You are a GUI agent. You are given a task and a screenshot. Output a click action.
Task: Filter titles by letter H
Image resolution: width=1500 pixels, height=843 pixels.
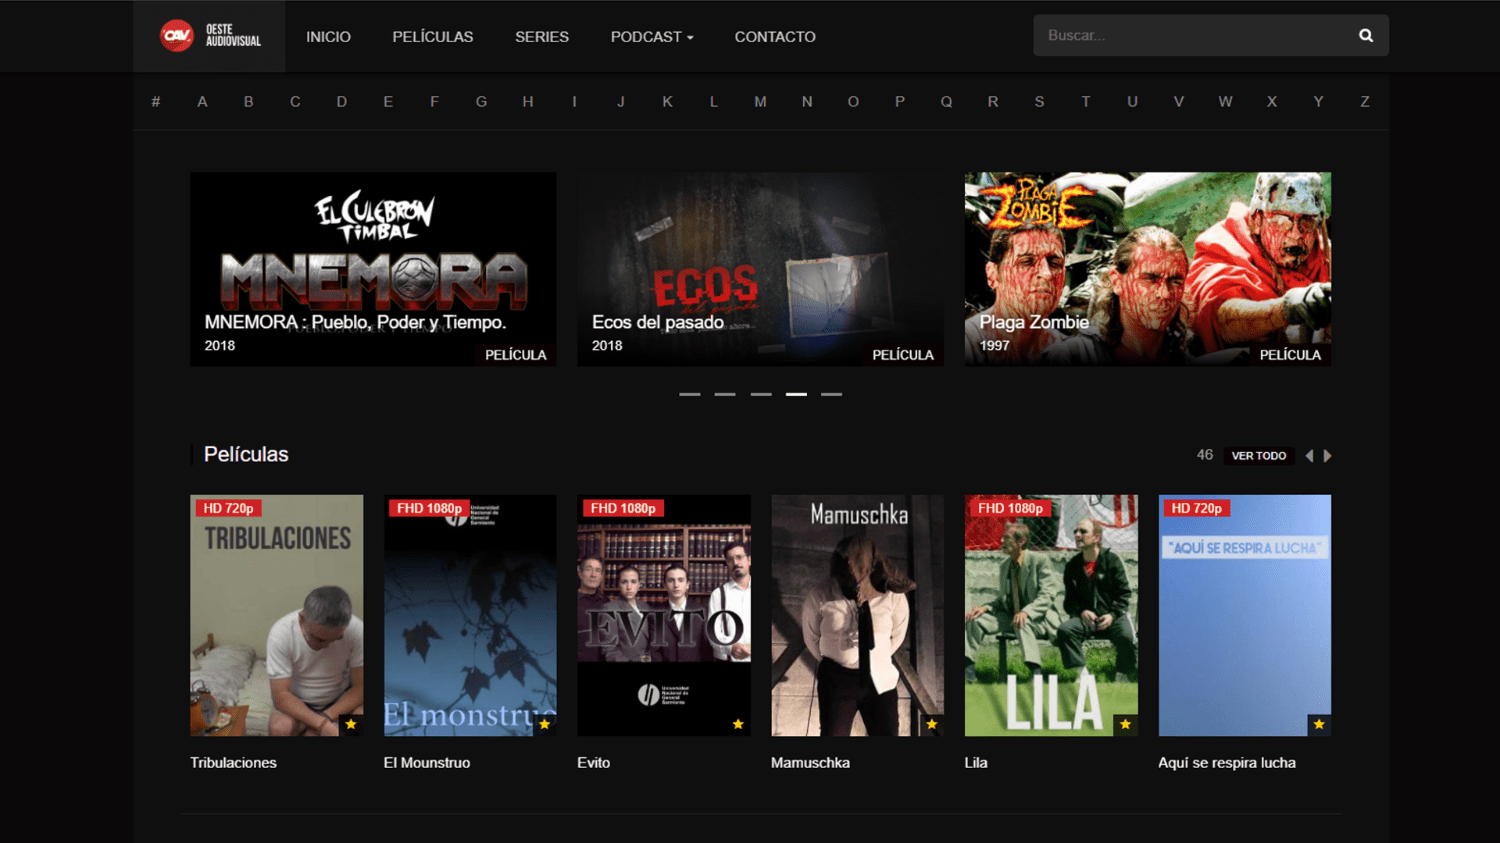coord(528,102)
